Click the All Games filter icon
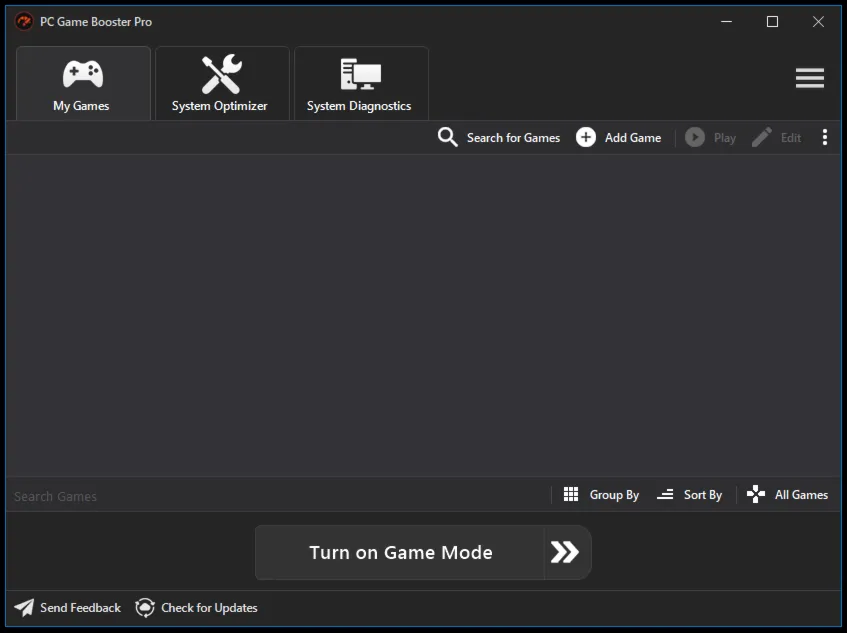 point(756,494)
